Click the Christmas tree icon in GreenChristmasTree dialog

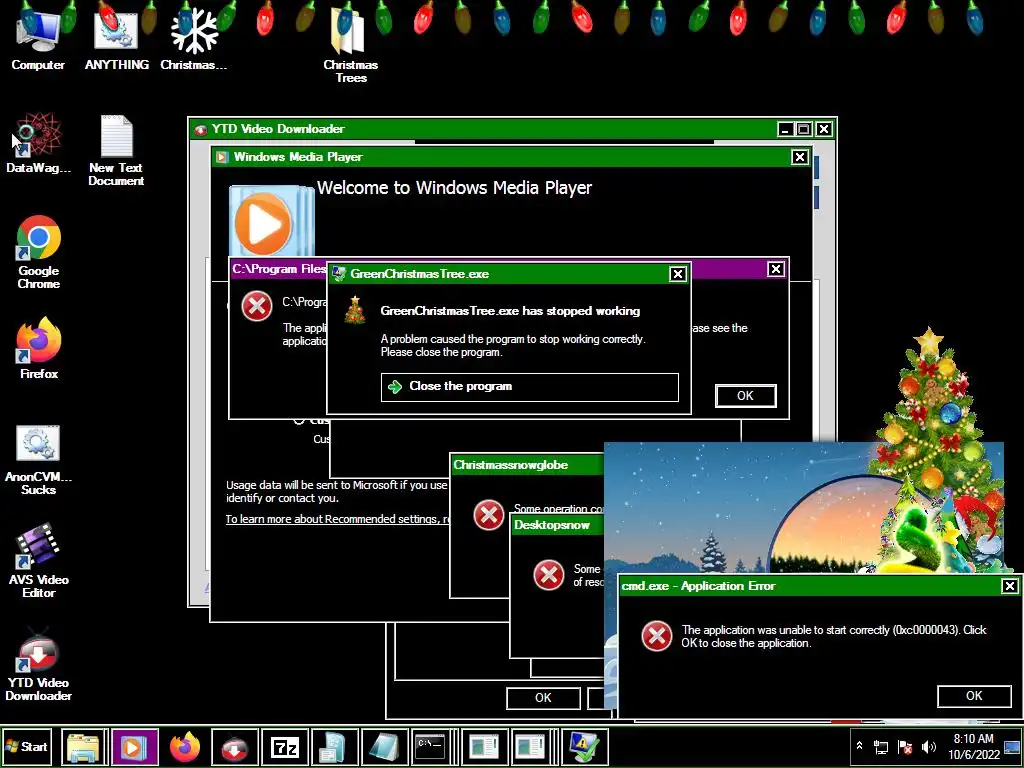point(355,310)
